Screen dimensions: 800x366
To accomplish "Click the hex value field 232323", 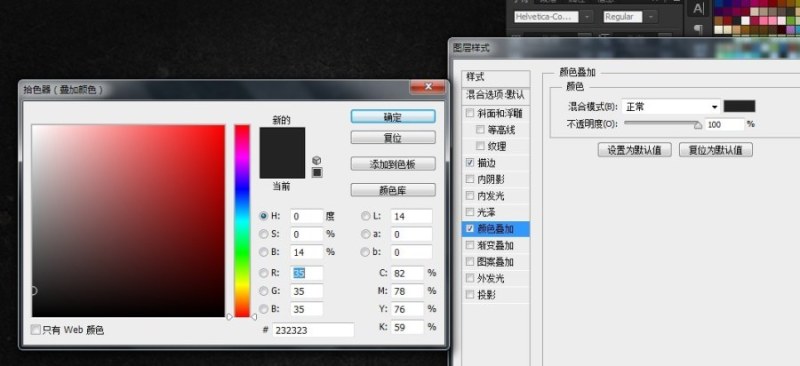I will [313, 330].
